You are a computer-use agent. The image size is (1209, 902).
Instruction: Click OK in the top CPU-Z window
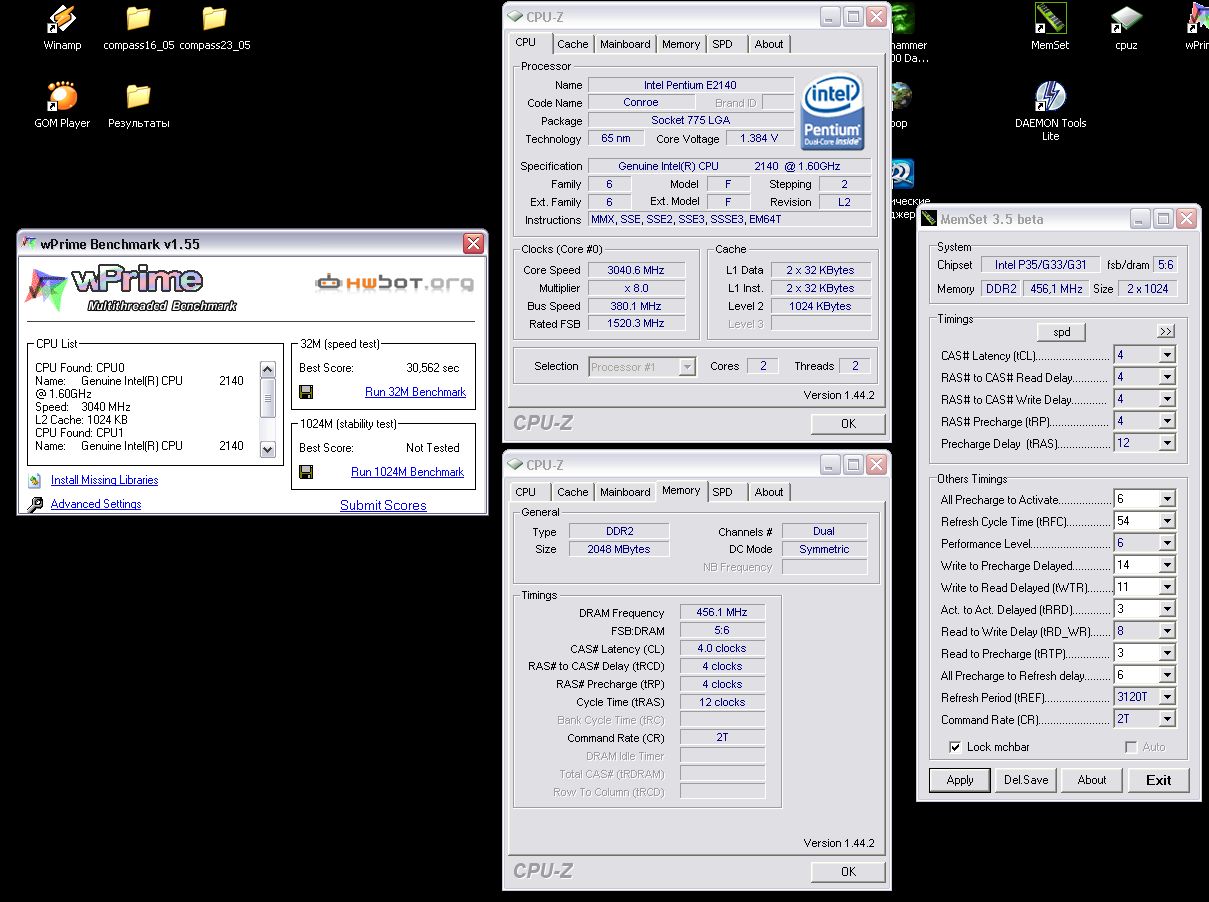[848, 423]
